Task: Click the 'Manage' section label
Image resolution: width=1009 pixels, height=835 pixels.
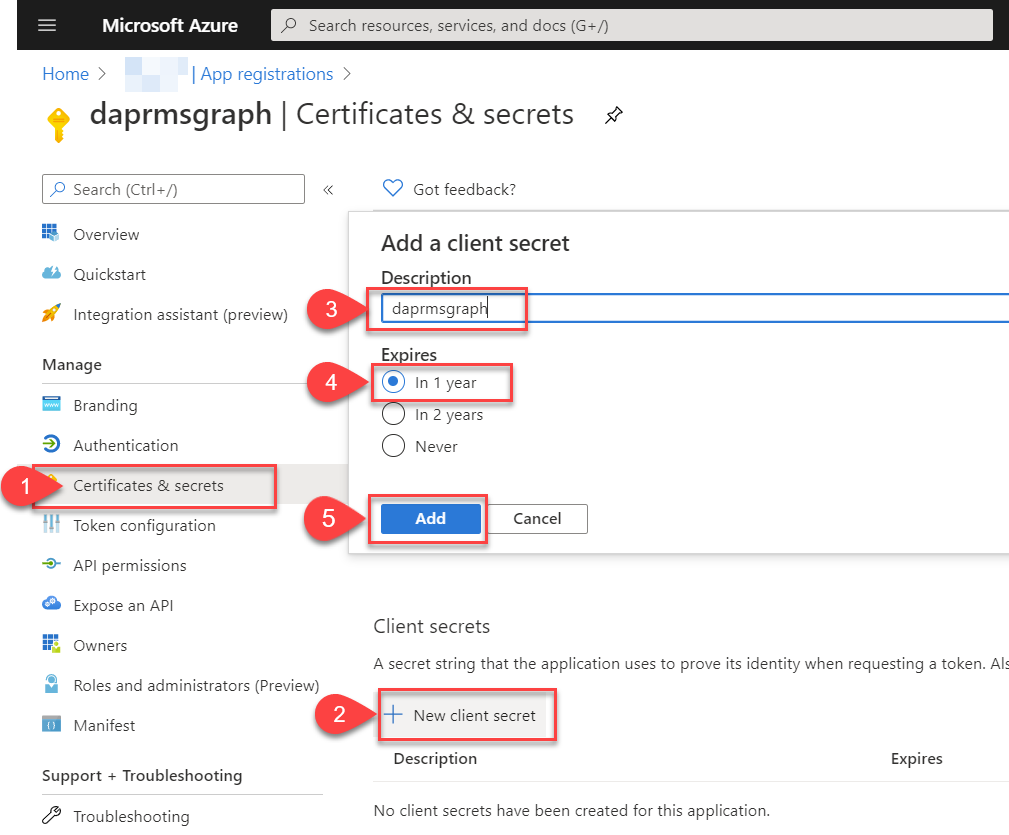Action: (x=72, y=365)
